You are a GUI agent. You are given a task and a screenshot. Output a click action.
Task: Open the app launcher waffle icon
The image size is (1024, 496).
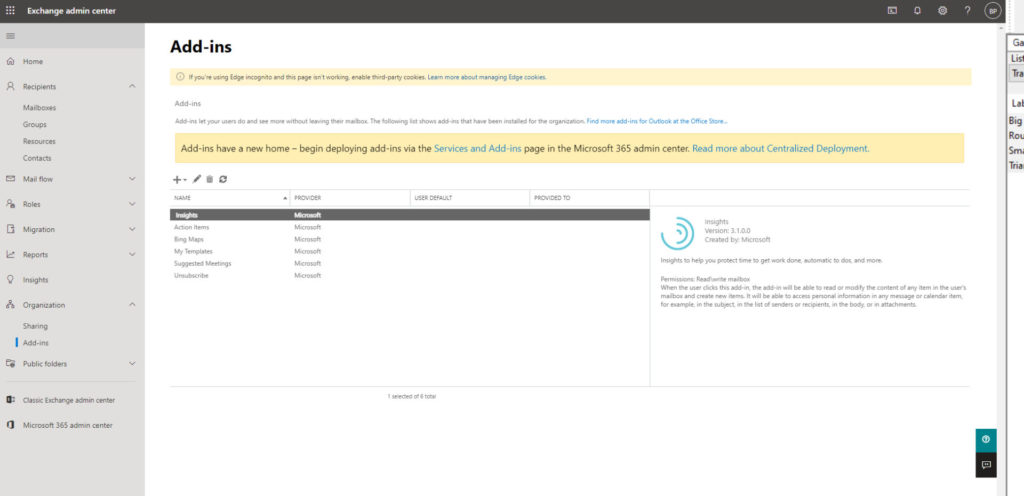tap(10, 10)
